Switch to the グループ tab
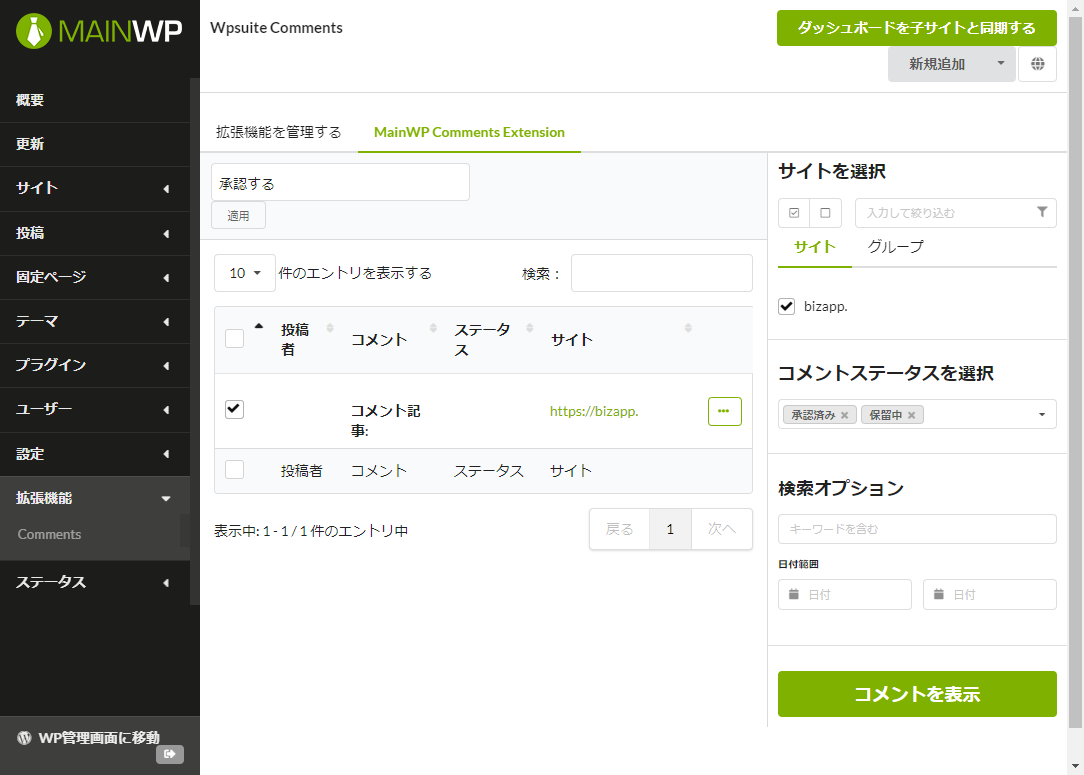The width and height of the screenshot is (1084, 775). (895, 247)
